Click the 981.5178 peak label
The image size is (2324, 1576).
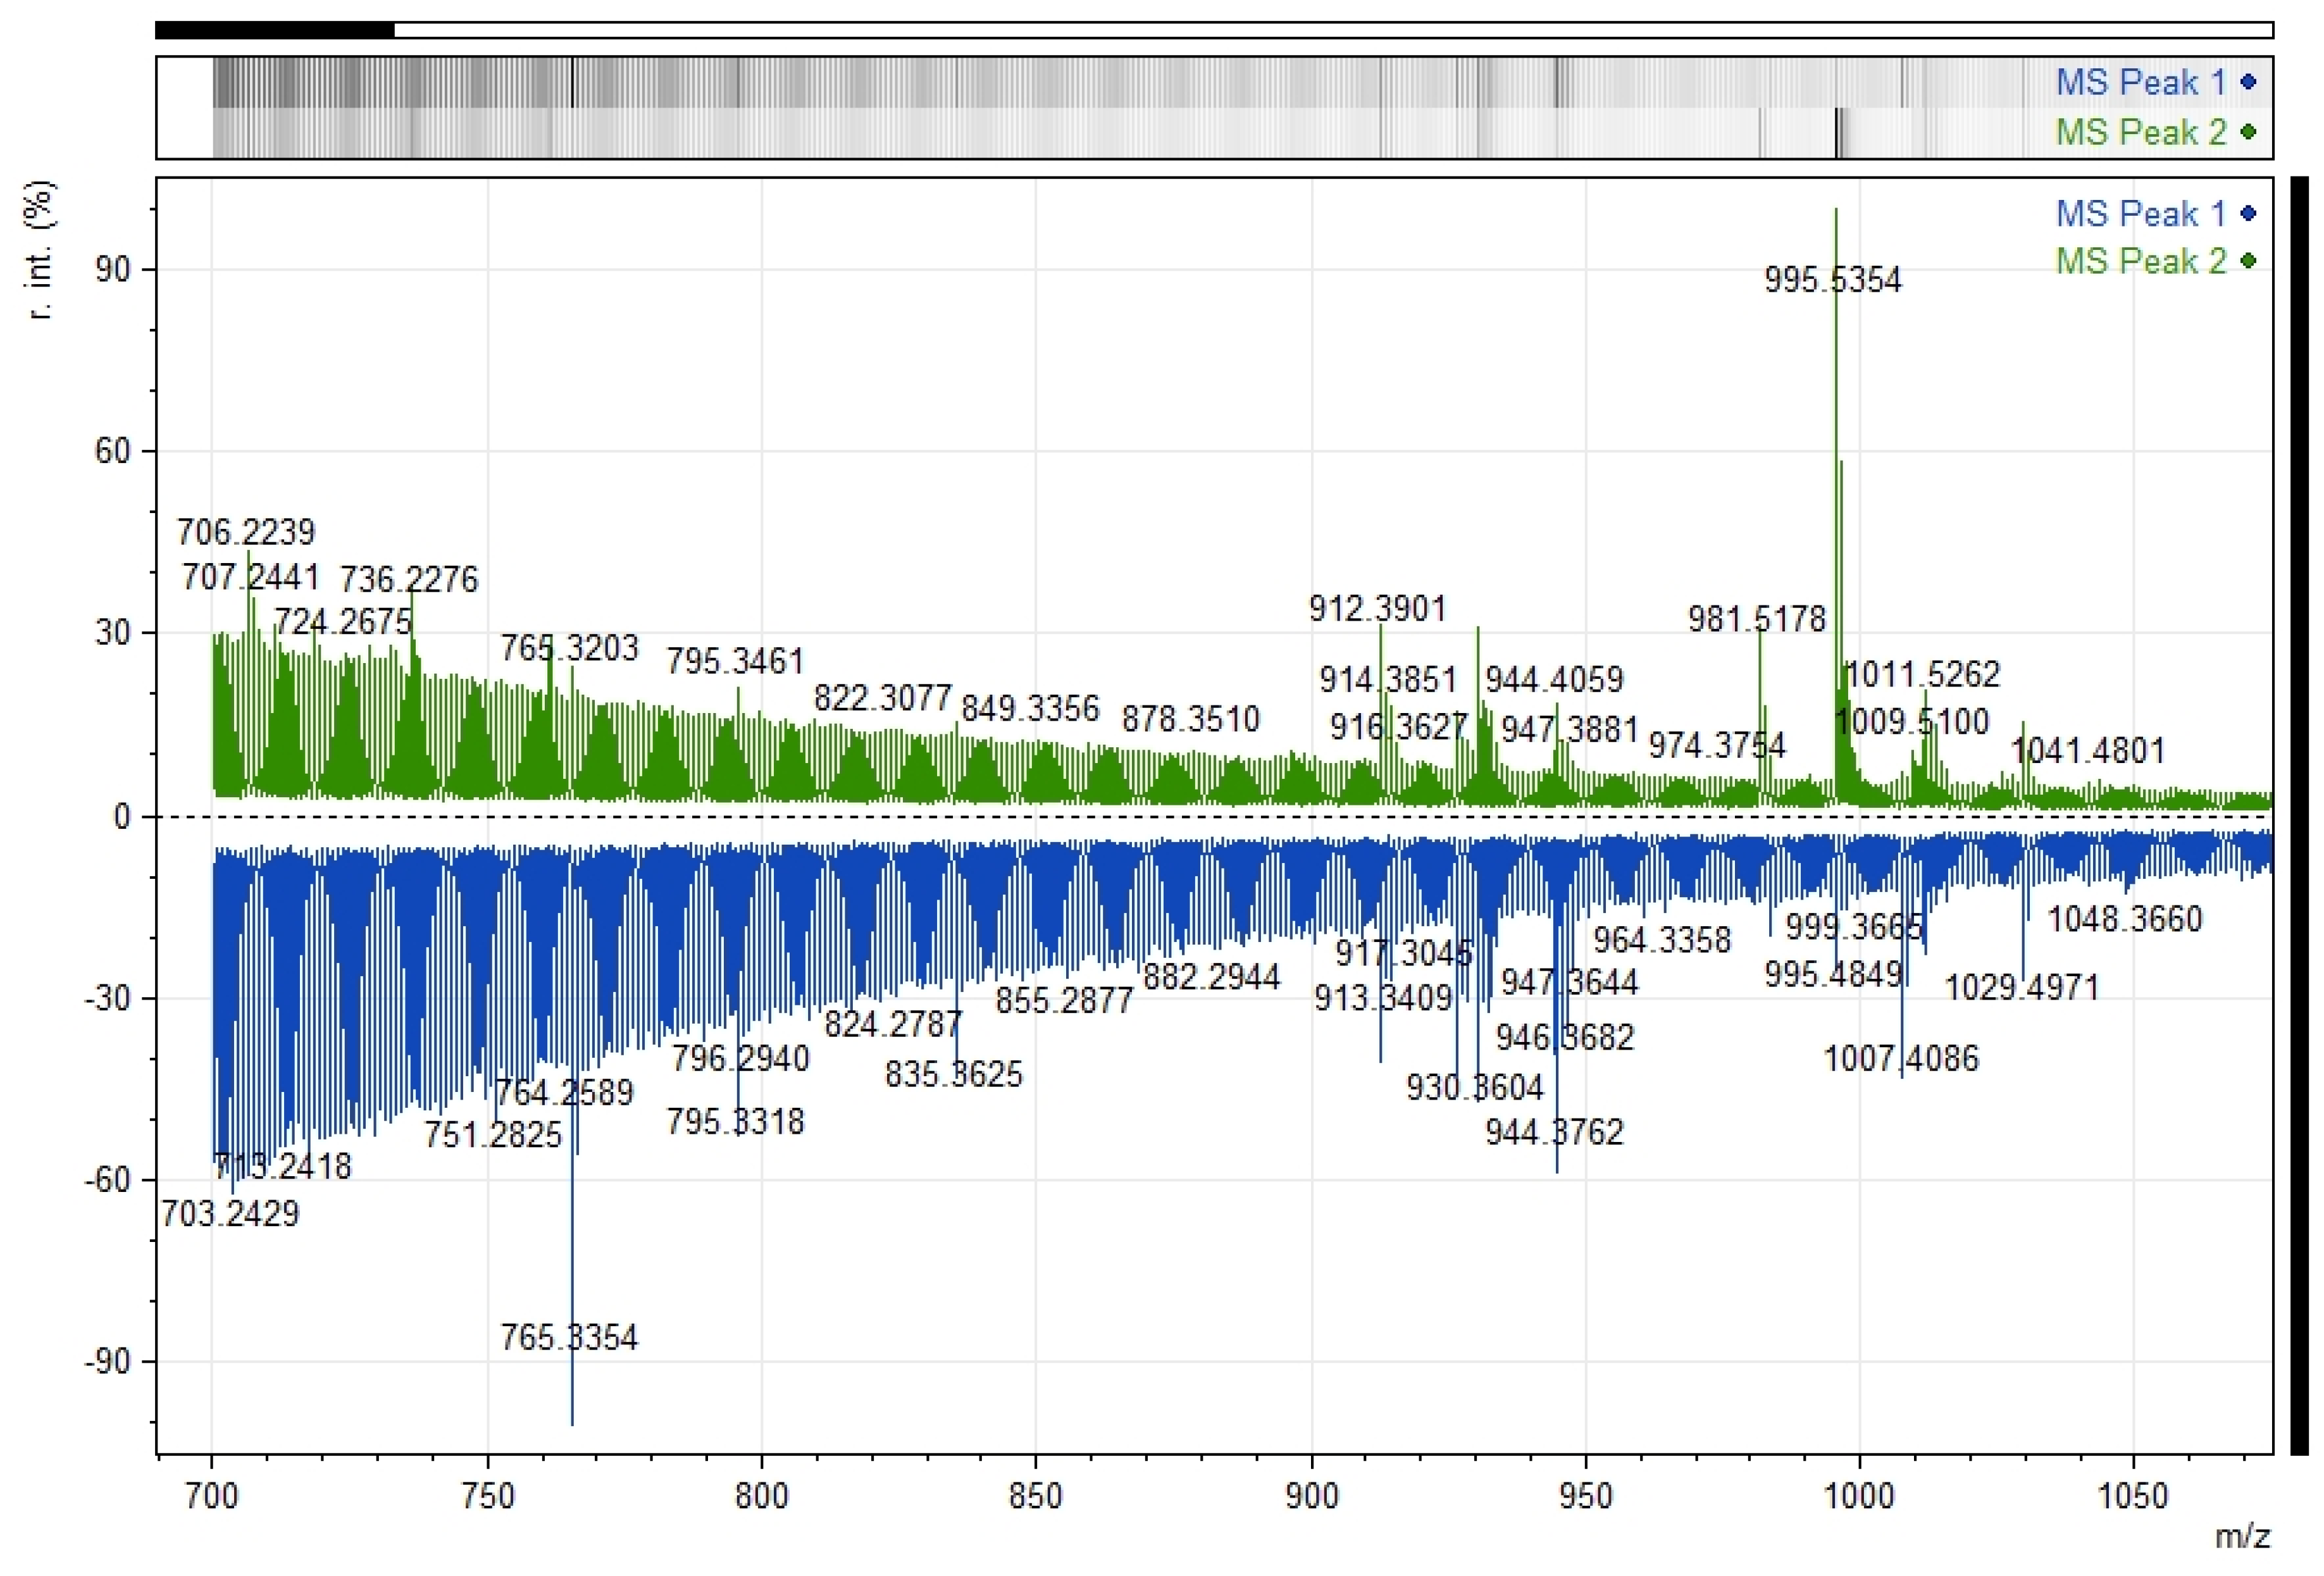(1757, 619)
